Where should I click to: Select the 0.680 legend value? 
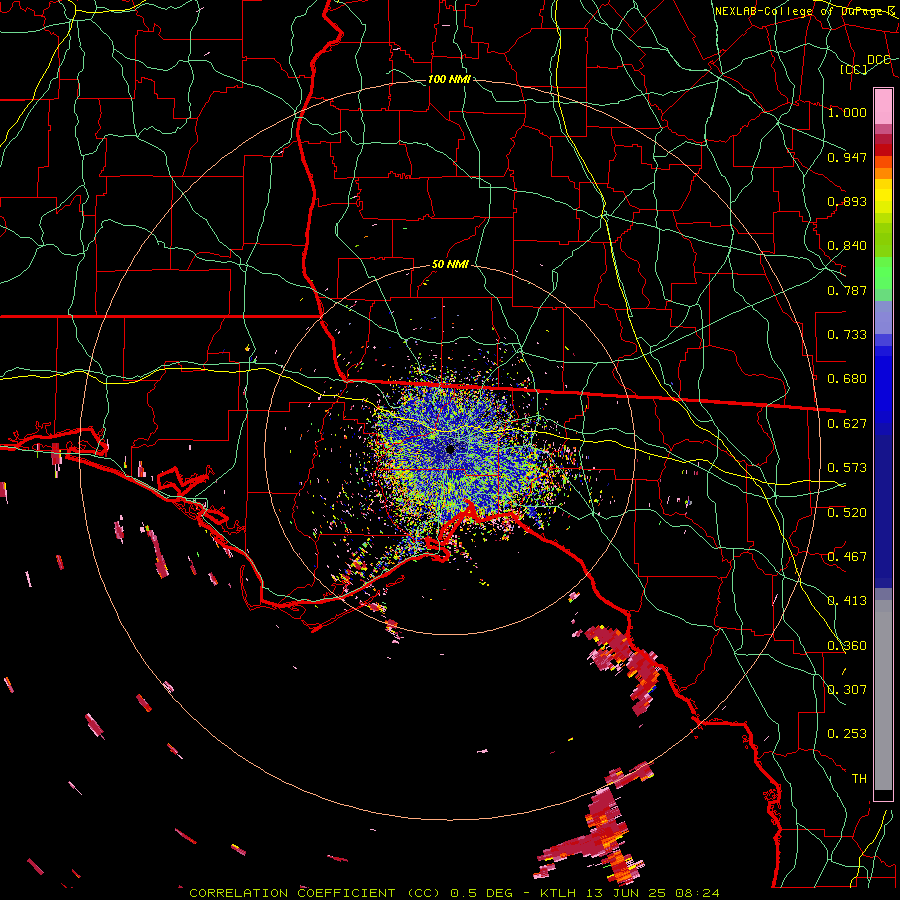click(x=847, y=379)
